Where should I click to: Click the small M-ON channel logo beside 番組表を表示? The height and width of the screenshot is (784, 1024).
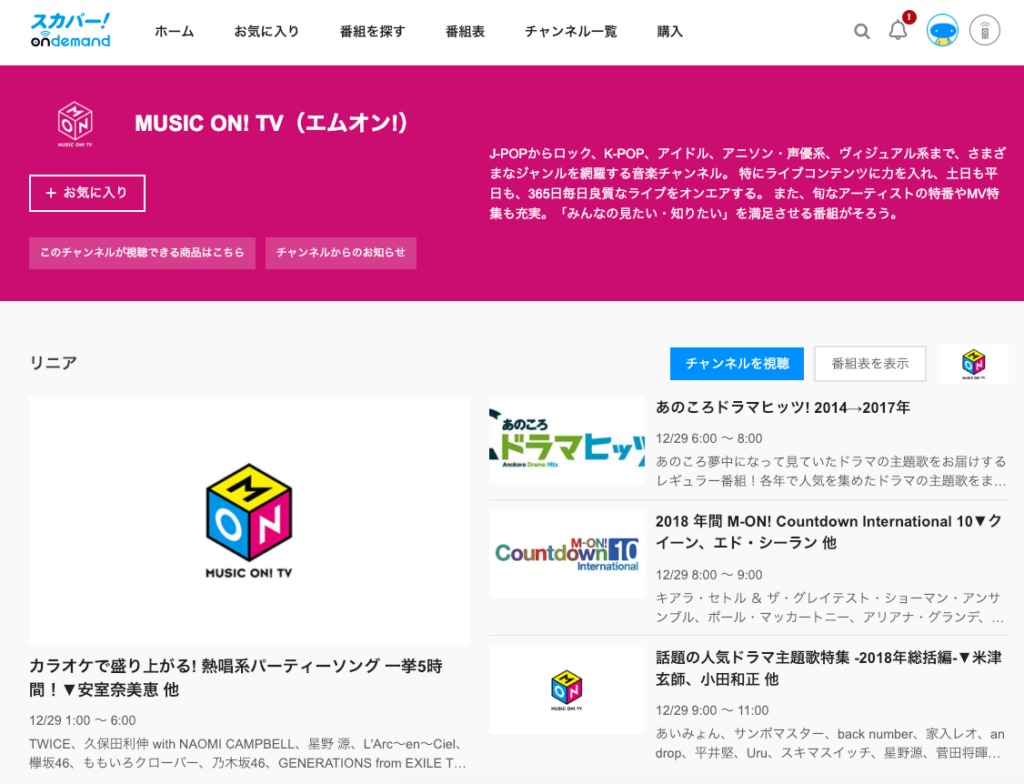[x=974, y=364]
